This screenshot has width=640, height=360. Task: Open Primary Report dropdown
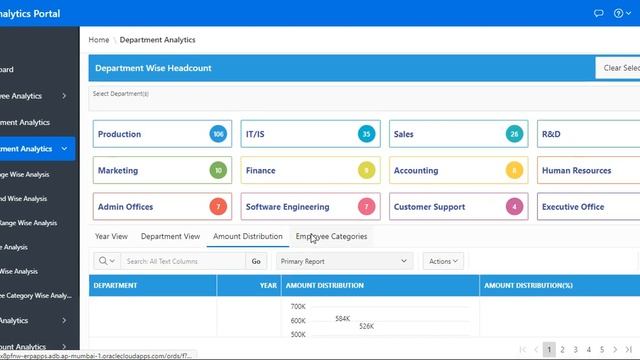[344, 261]
